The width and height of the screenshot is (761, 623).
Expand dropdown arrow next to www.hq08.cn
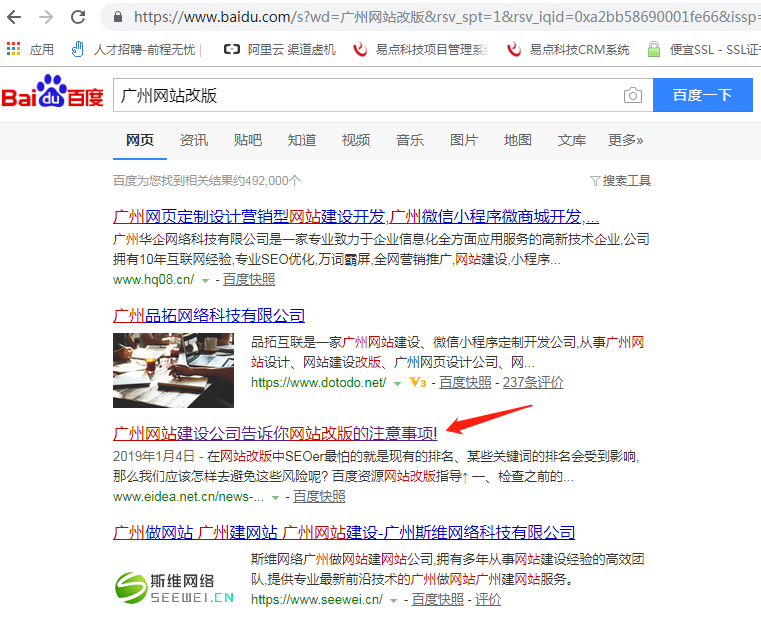[x=206, y=280]
